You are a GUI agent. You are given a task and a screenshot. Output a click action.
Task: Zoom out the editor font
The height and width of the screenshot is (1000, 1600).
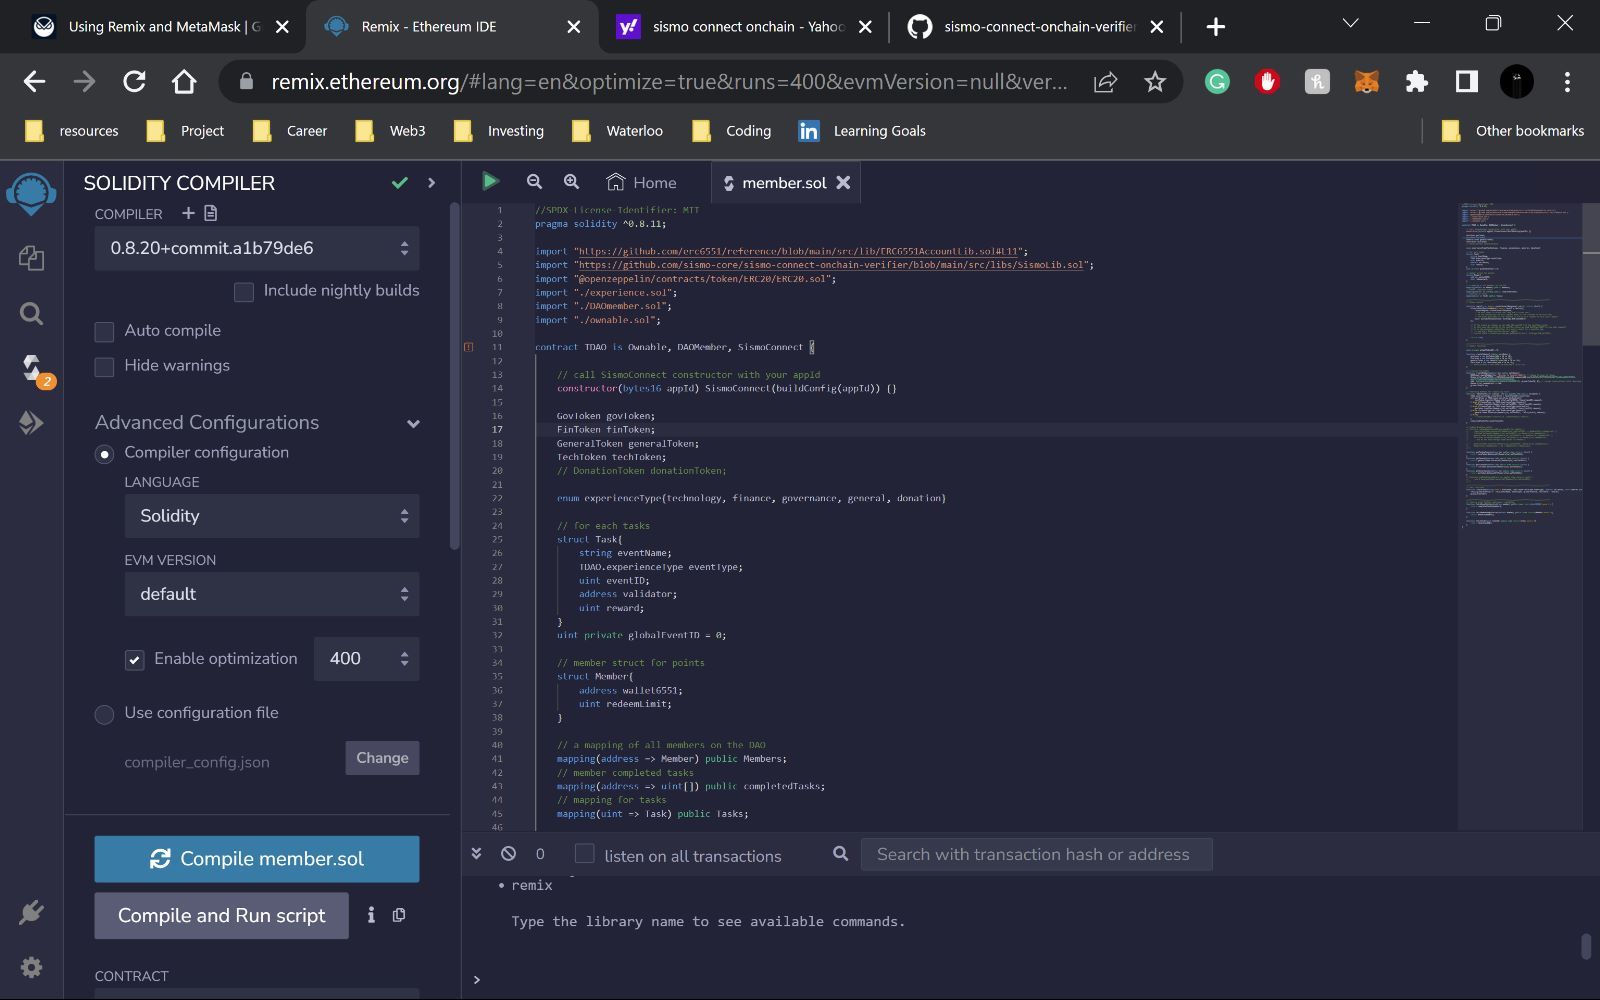click(534, 181)
